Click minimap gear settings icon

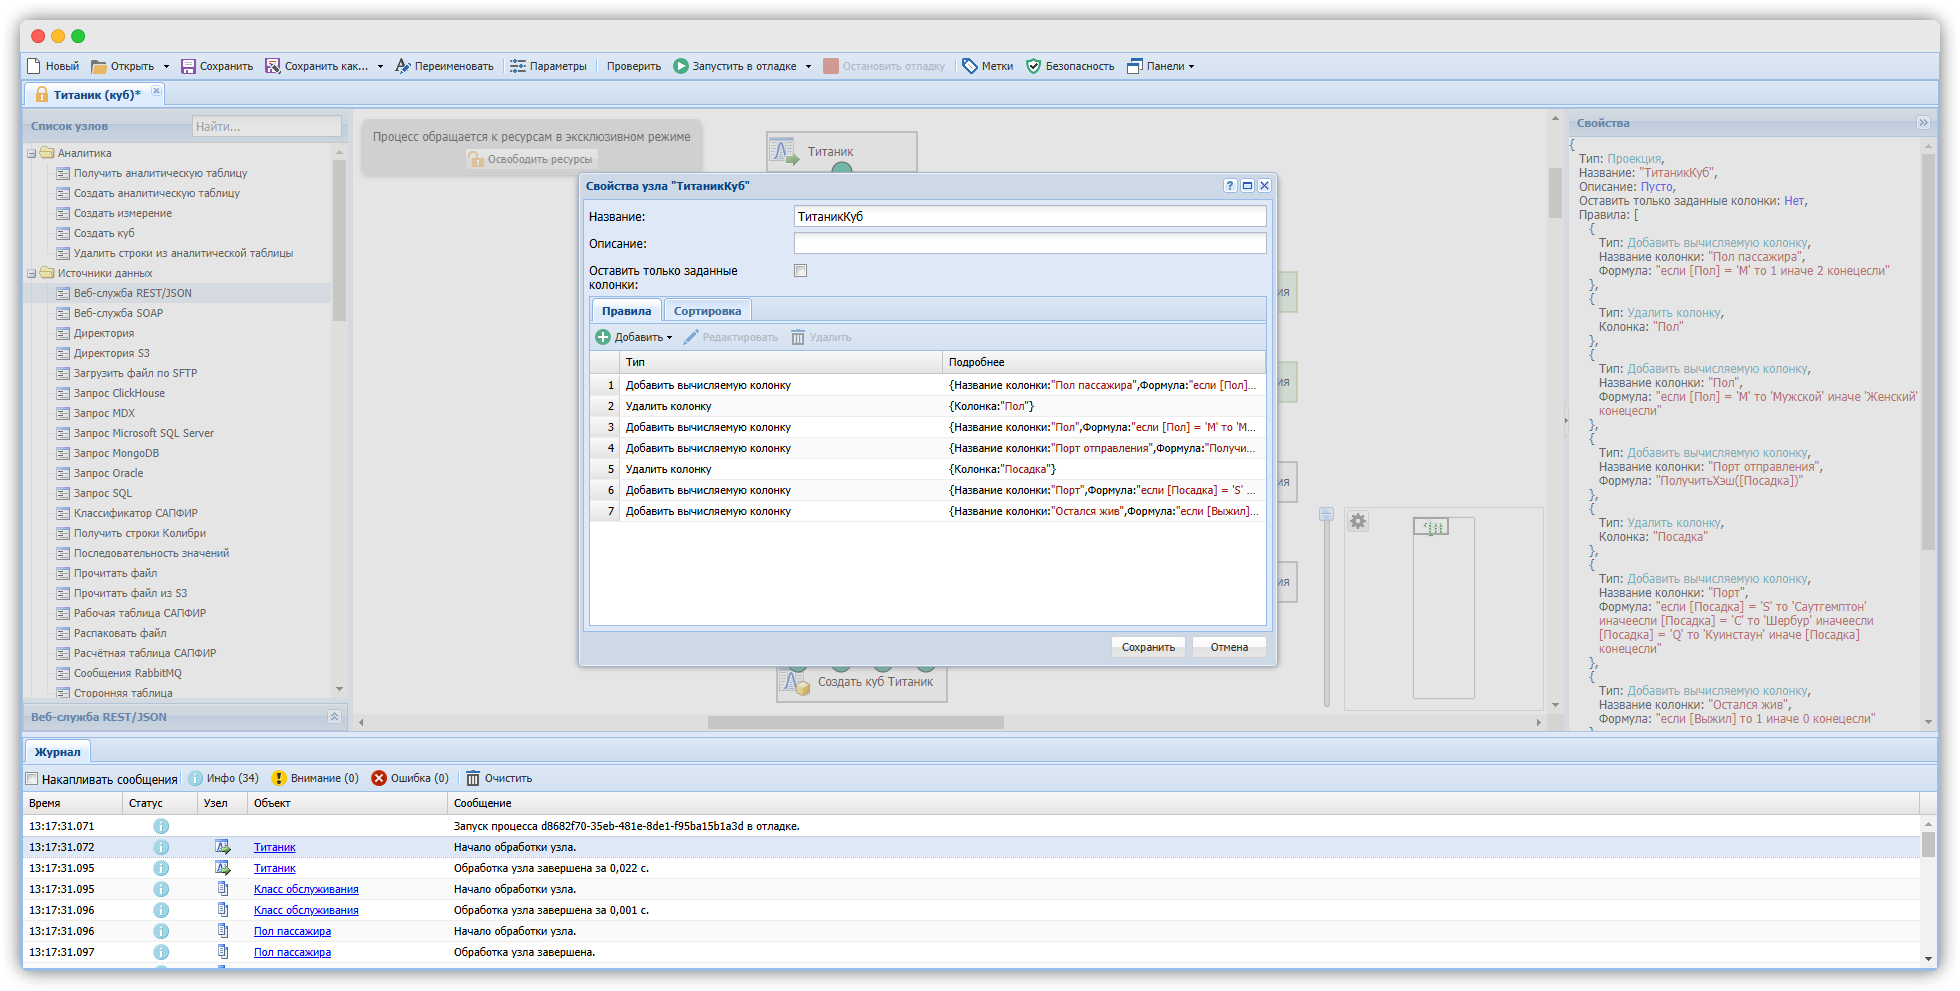1358,521
